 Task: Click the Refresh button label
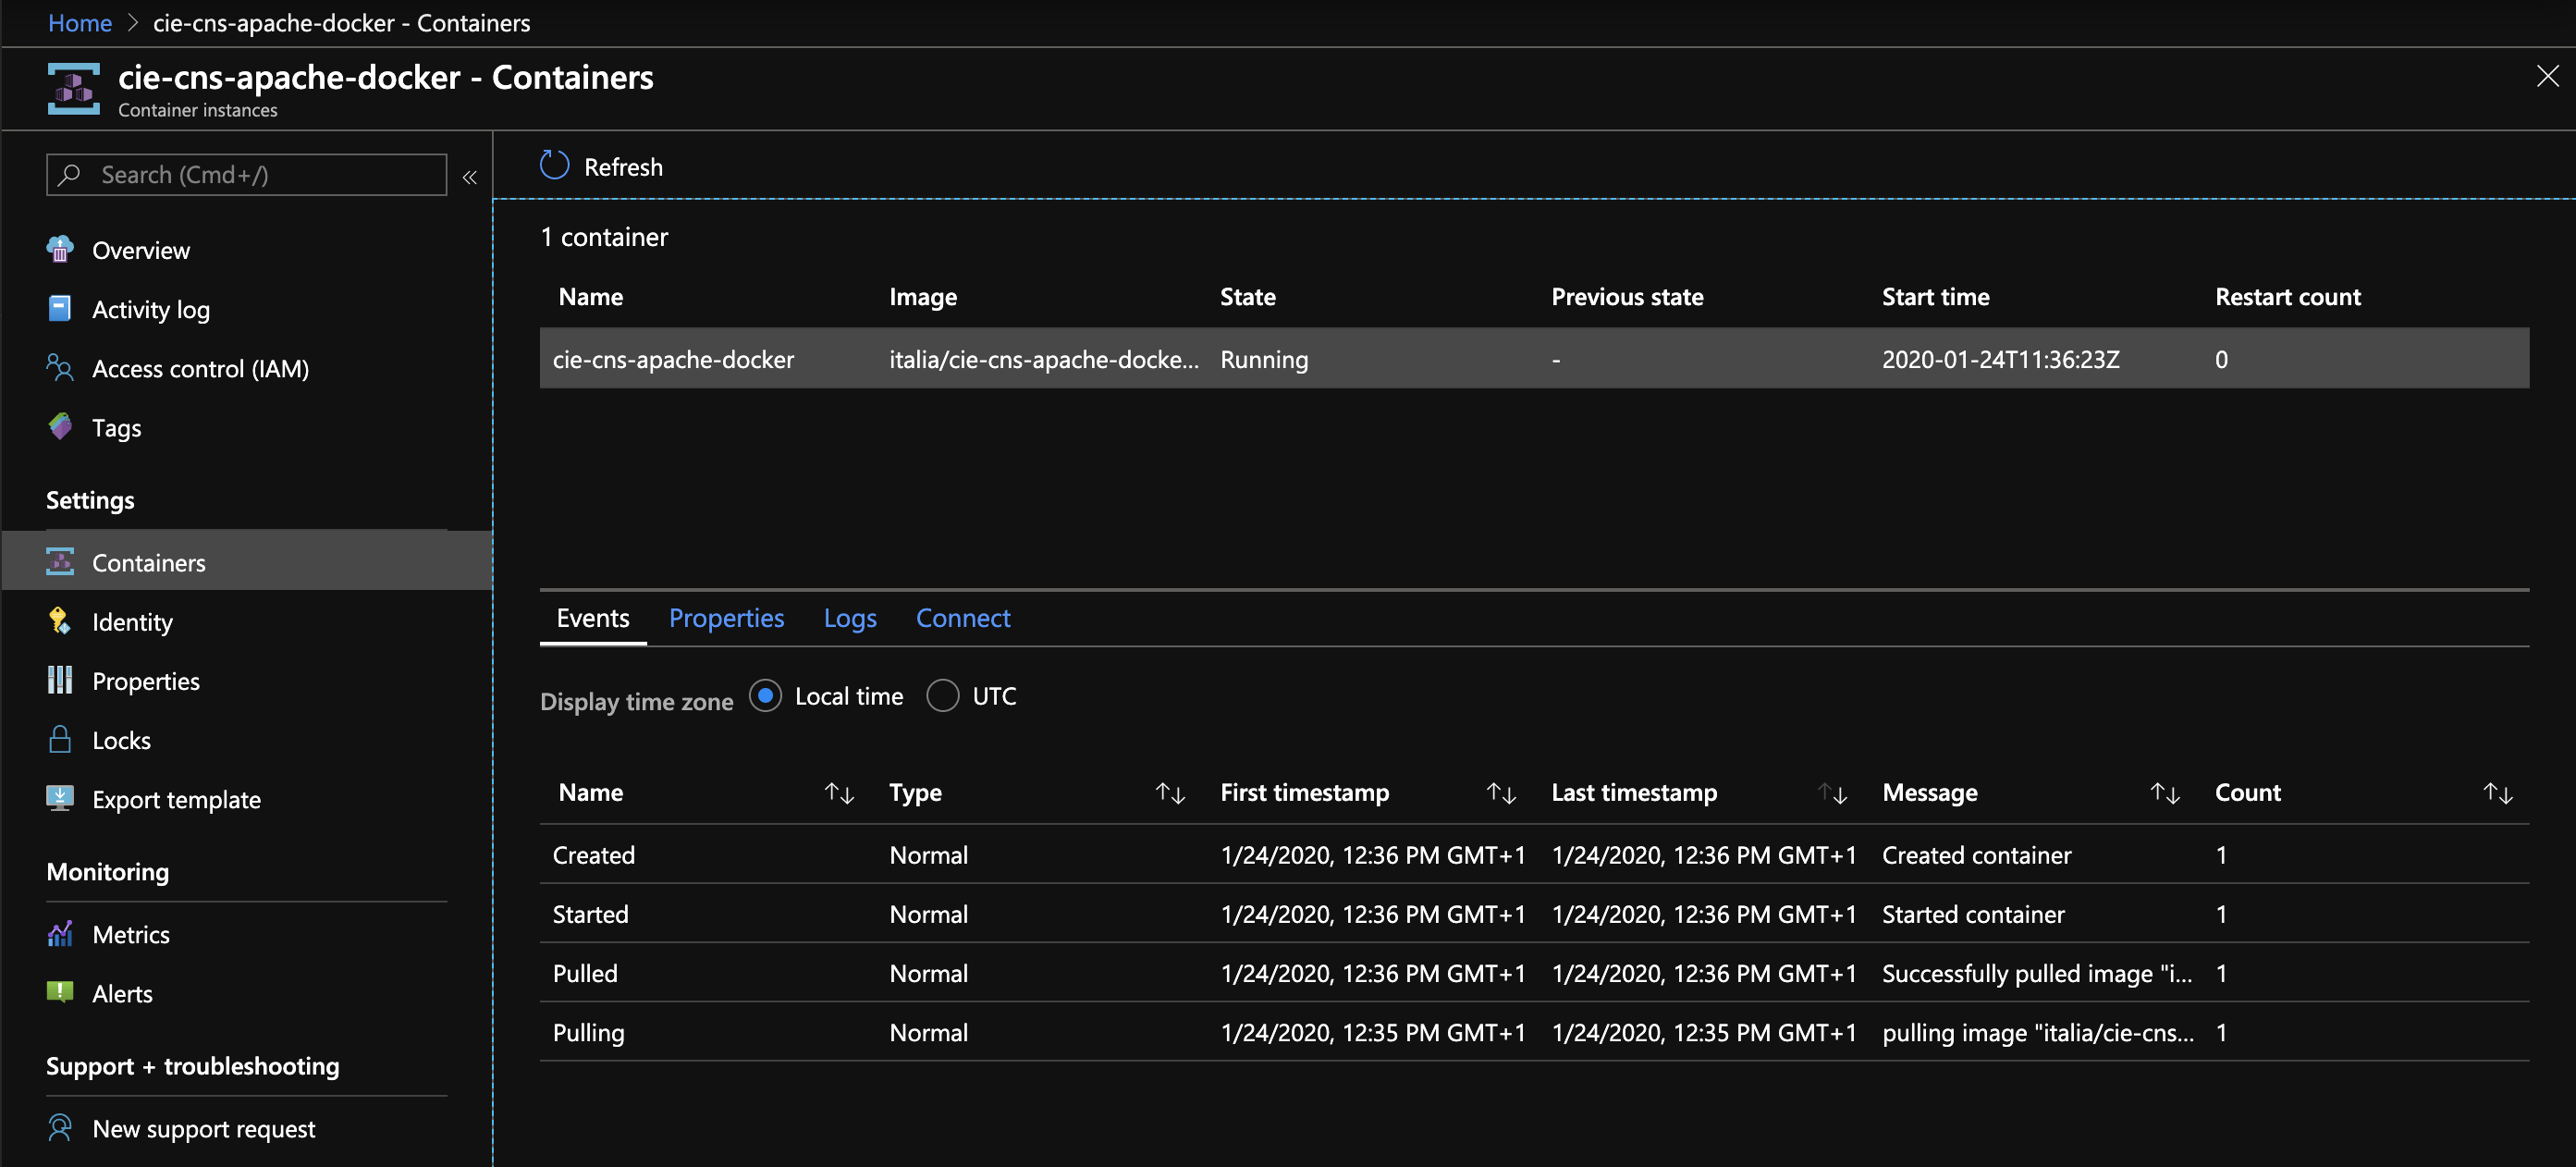[x=623, y=166]
